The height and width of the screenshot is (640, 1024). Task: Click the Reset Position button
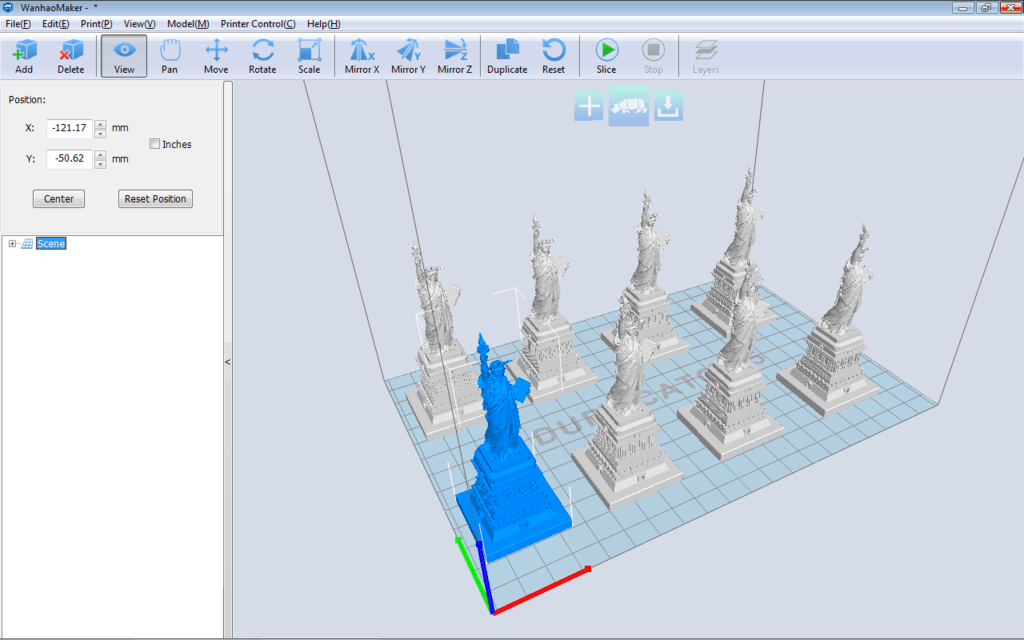click(155, 199)
